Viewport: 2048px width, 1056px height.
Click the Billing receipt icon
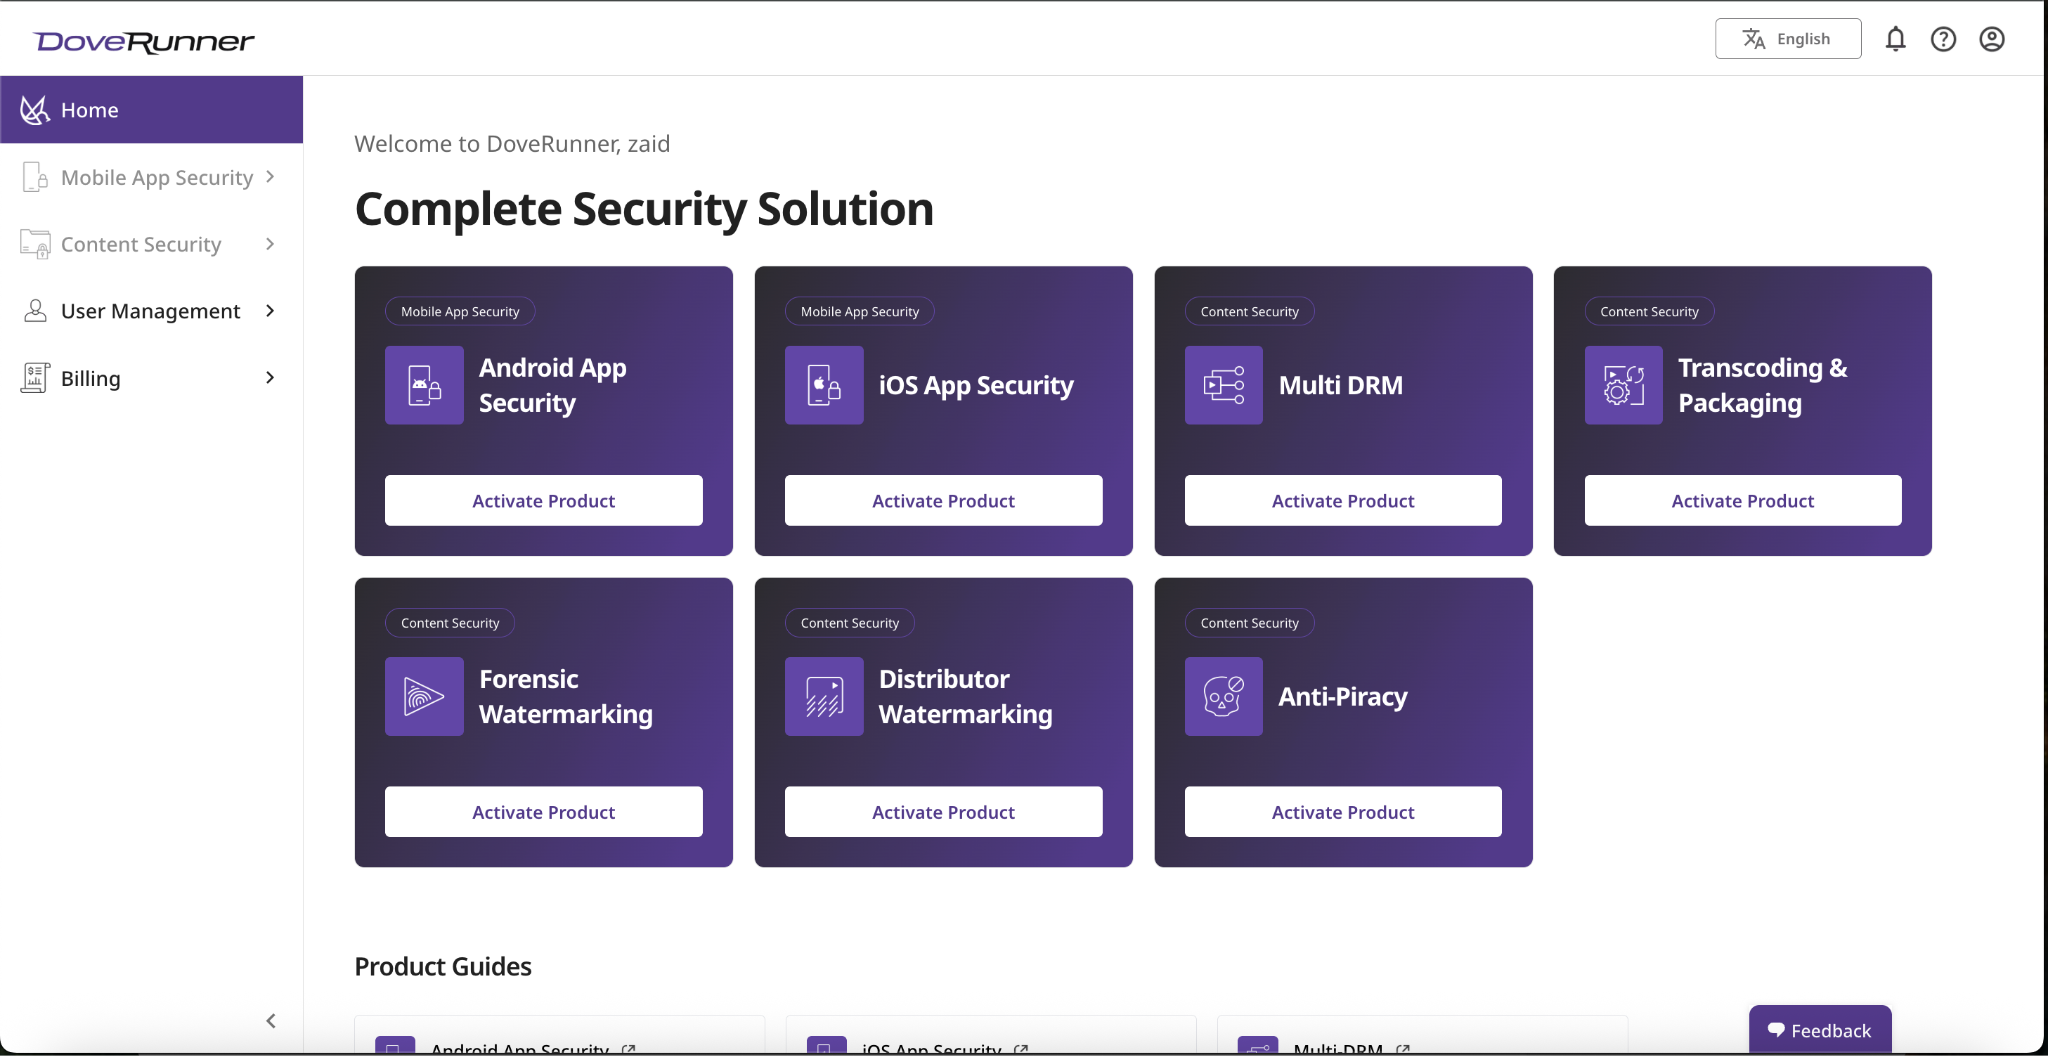35,378
